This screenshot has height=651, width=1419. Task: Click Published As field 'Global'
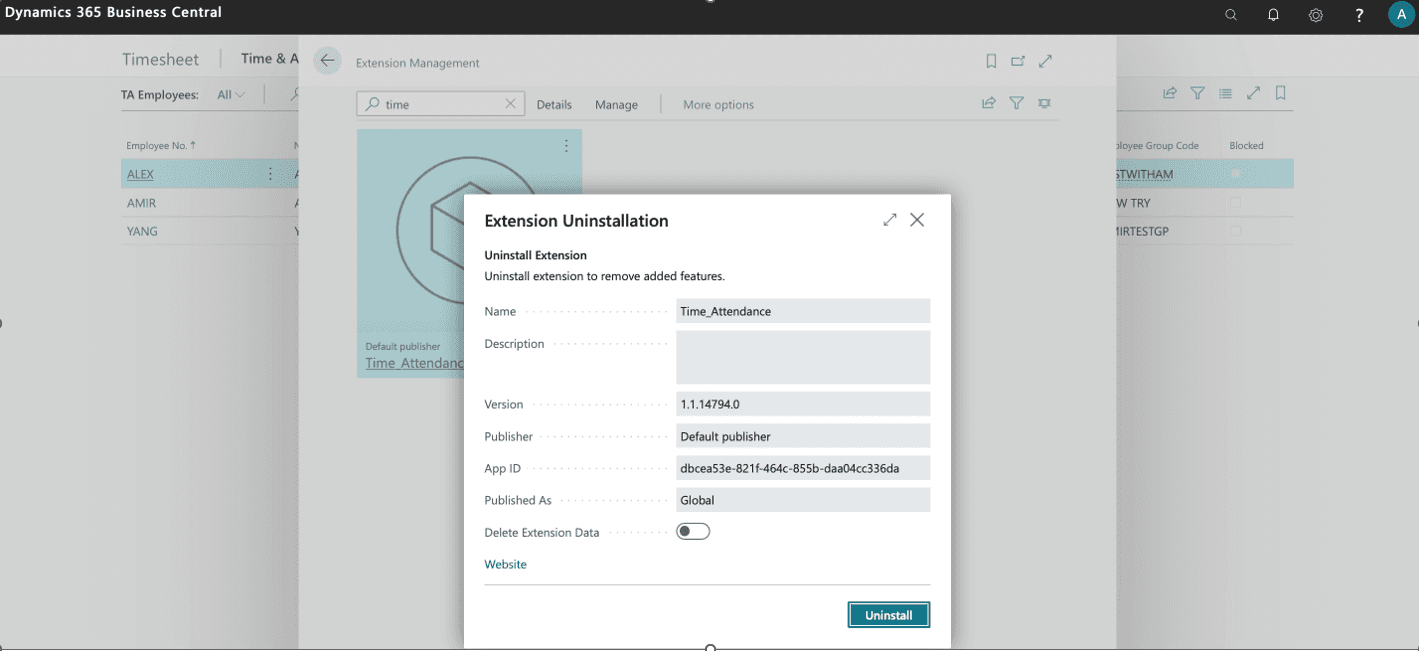(803, 500)
